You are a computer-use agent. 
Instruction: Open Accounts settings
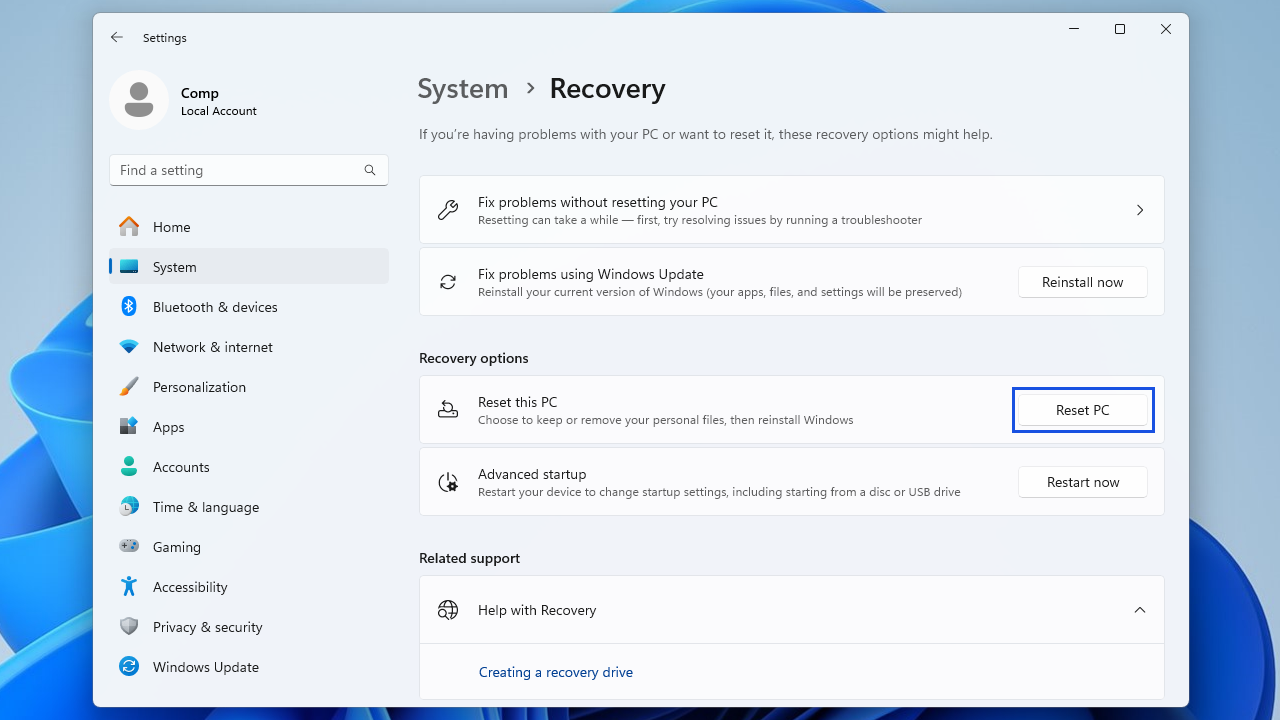pyautogui.click(x=249, y=467)
